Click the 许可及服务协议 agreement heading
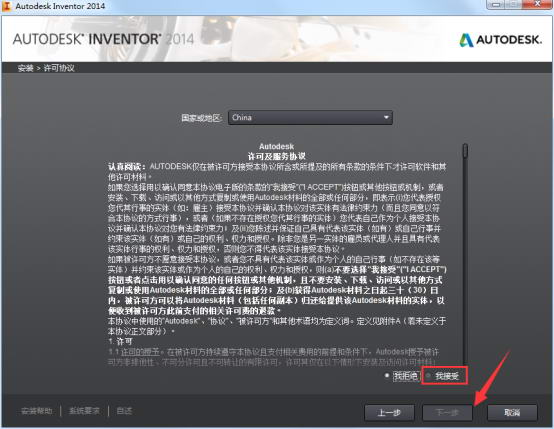The image size is (554, 429). tap(276, 156)
